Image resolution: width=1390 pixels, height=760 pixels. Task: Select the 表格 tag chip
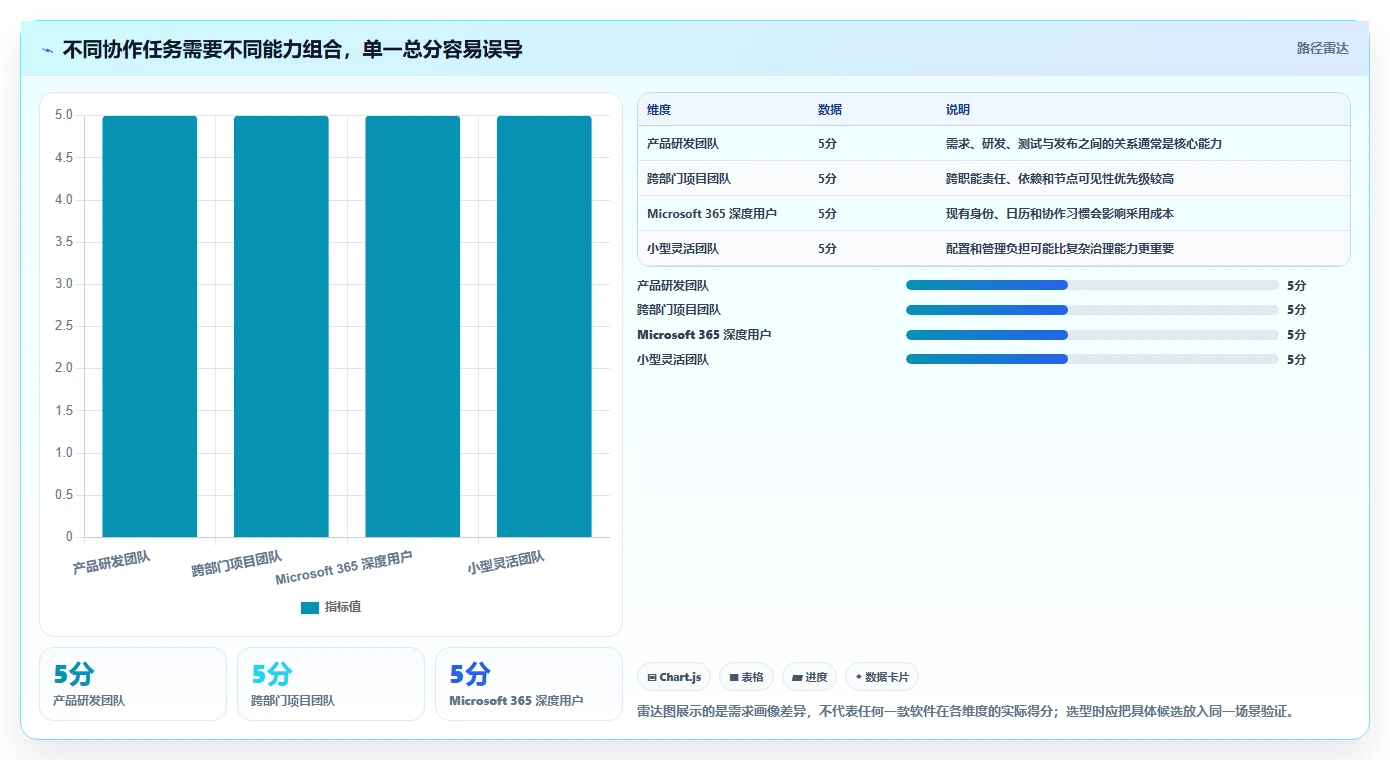click(x=747, y=677)
